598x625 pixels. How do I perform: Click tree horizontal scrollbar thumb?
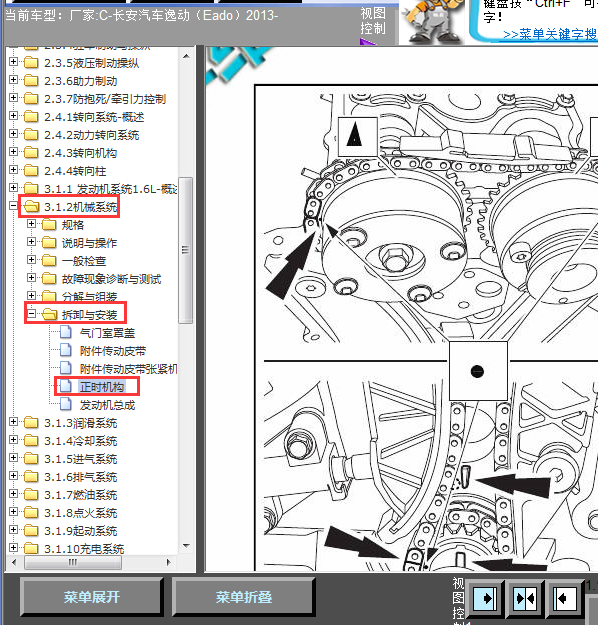point(73,562)
